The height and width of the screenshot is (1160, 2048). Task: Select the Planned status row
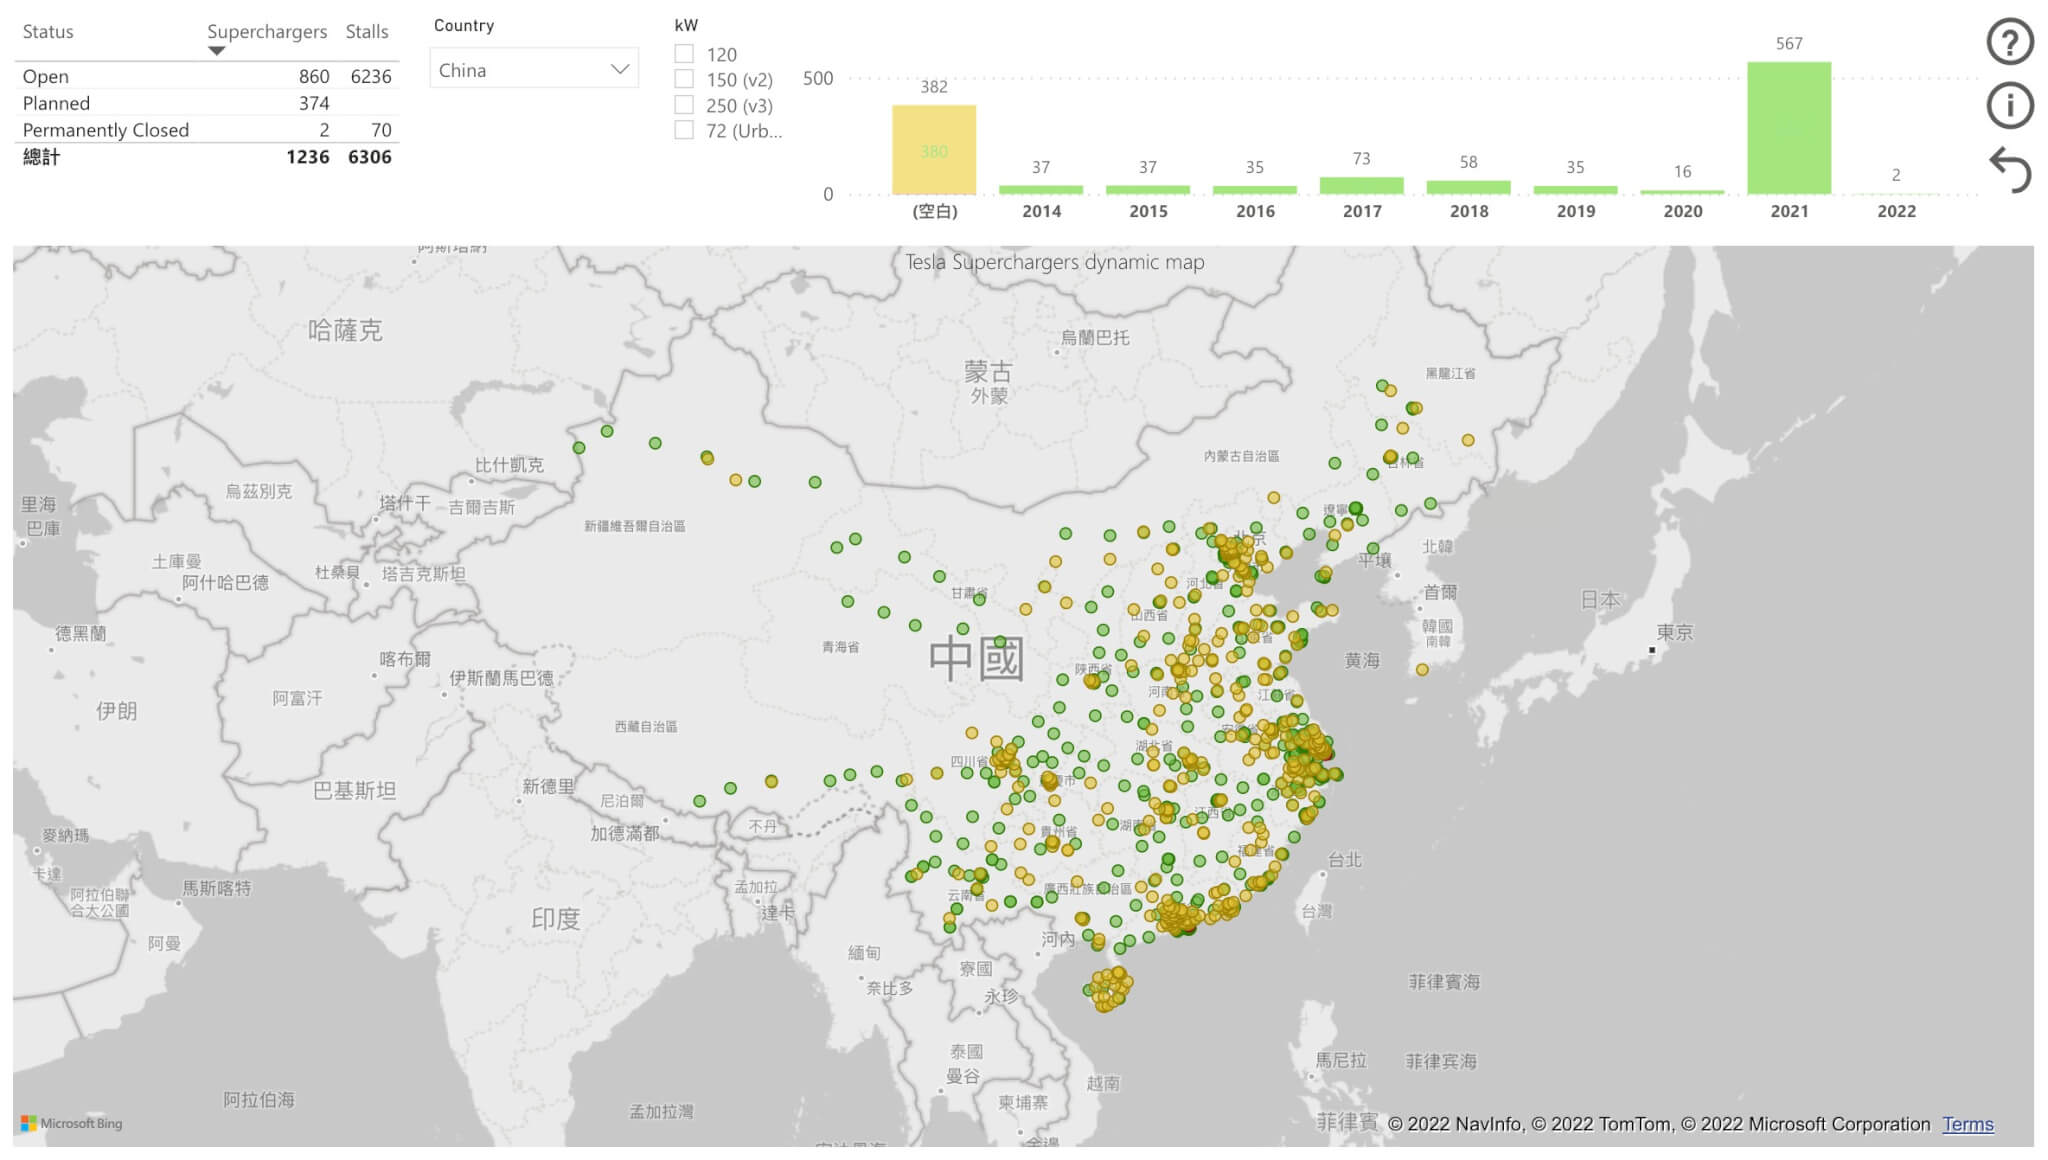point(207,103)
